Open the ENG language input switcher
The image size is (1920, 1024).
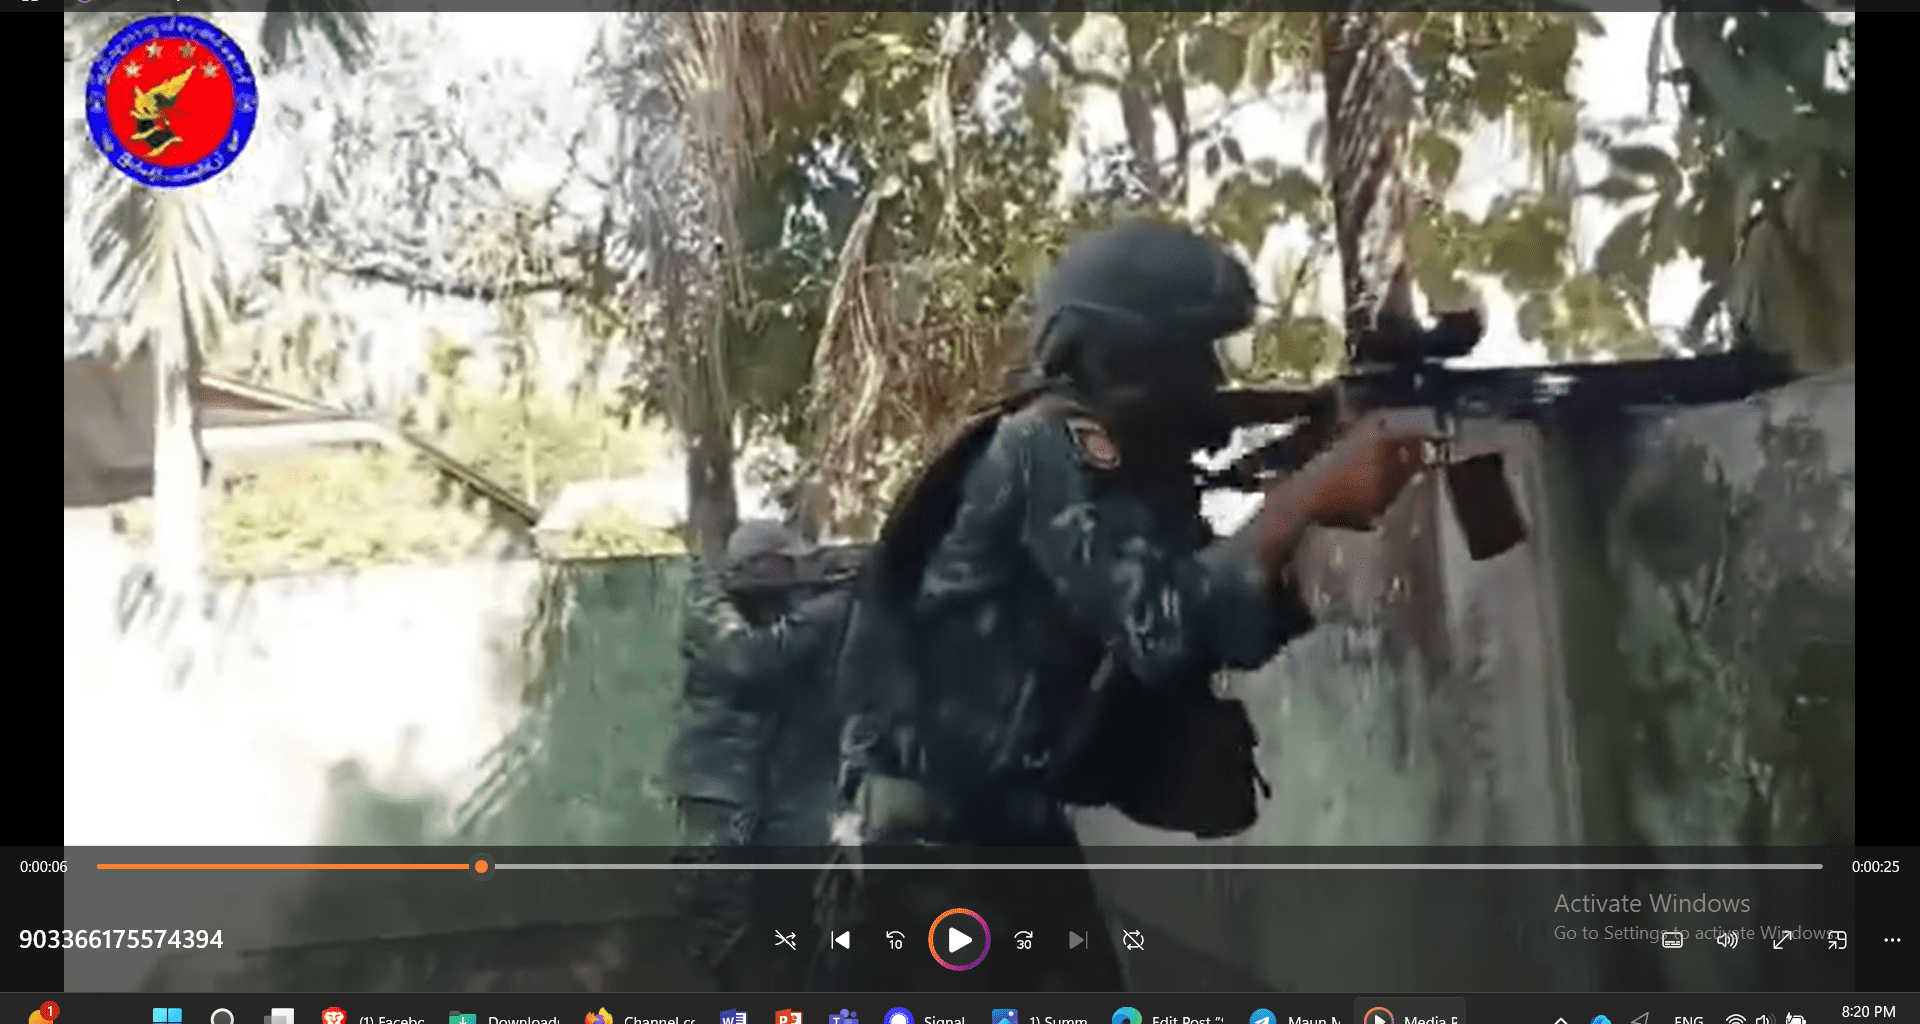(x=1688, y=1018)
